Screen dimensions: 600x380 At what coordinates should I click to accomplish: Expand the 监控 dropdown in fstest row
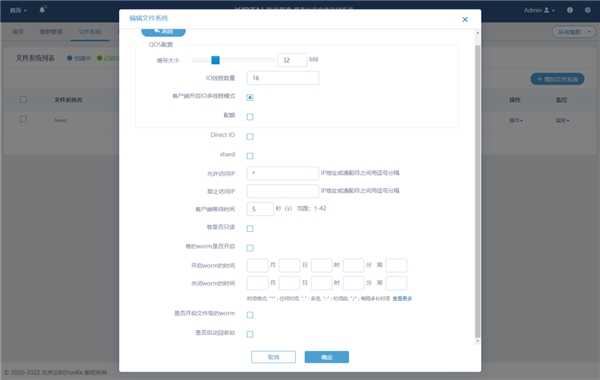(562, 120)
